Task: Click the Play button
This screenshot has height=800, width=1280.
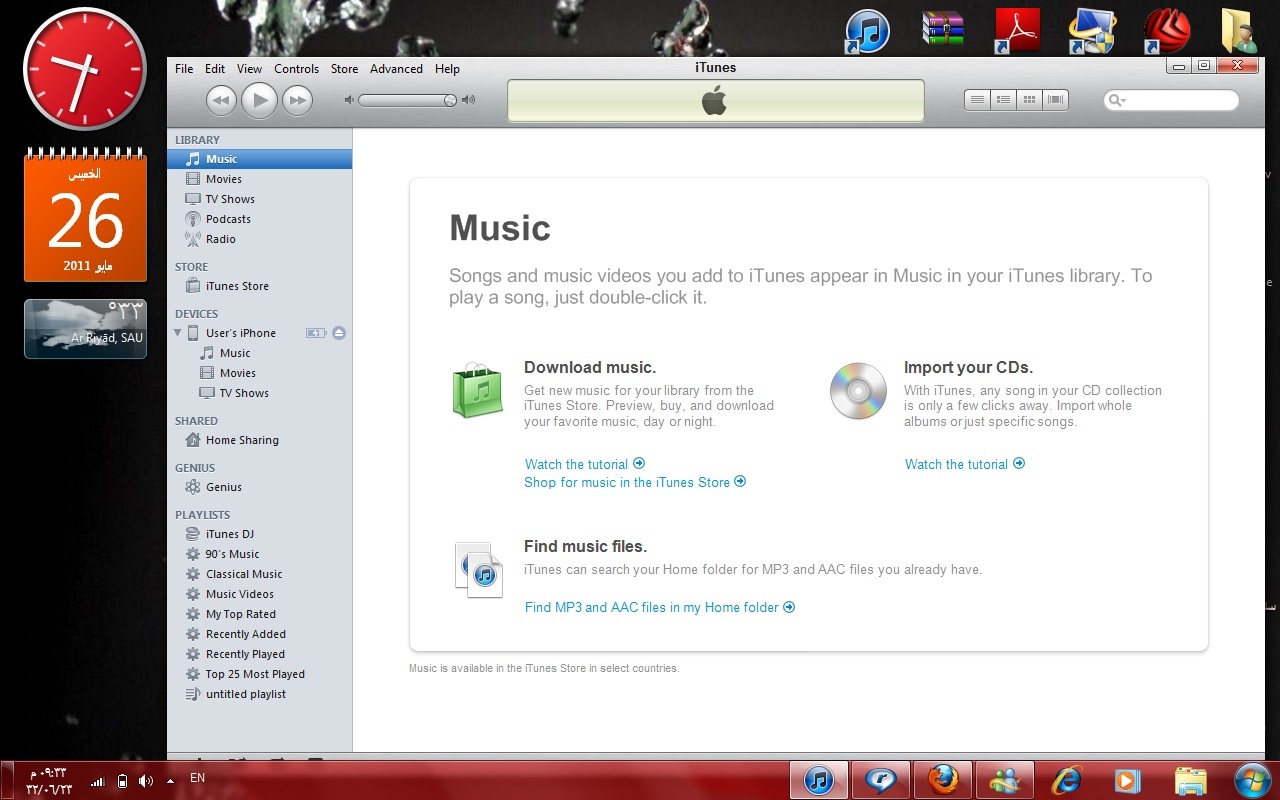Action: pyautogui.click(x=259, y=100)
